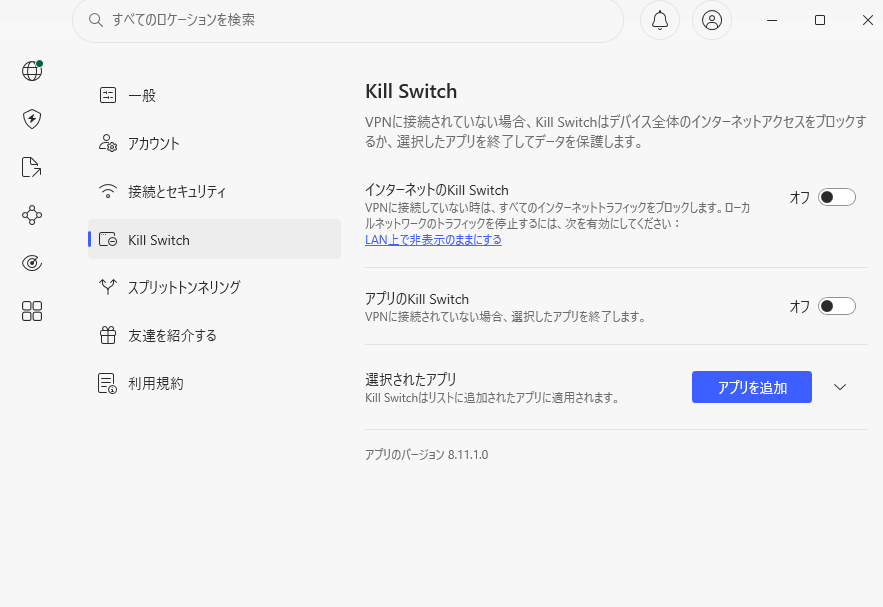
Task: Click the notification bell icon
Action: (660, 20)
